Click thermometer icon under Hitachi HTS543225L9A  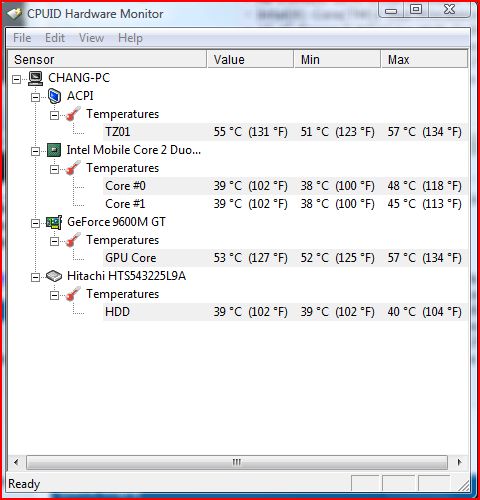pos(73,294)
